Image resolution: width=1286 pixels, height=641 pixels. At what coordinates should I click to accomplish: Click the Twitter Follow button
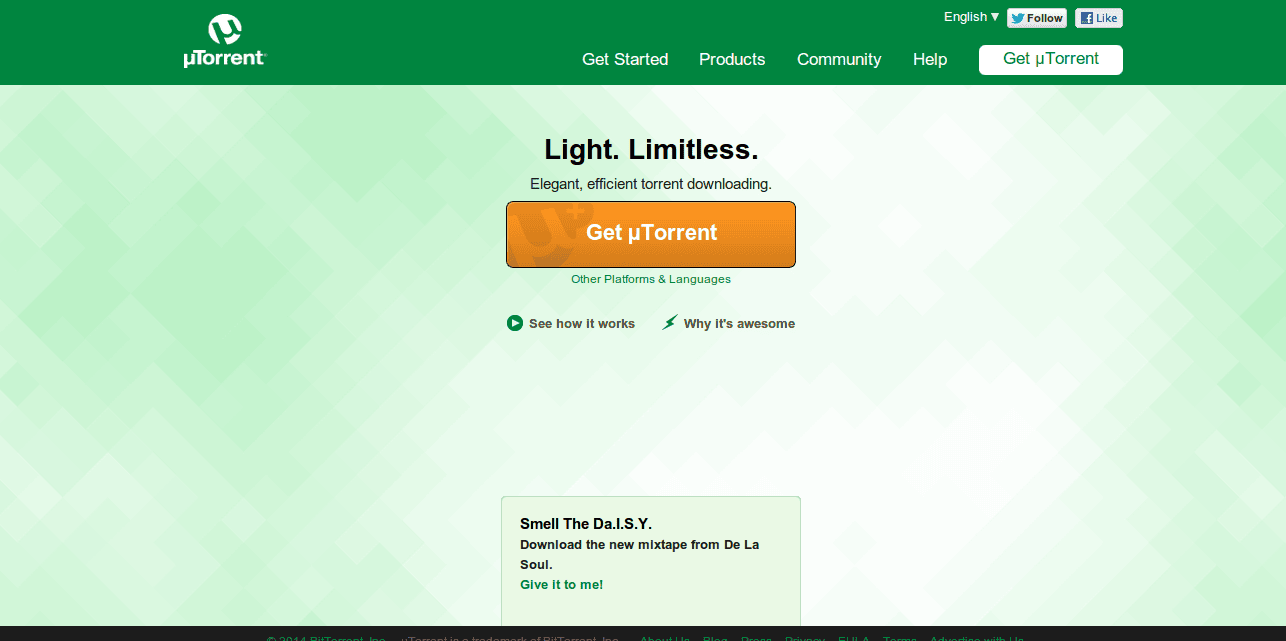click(1037, 18)
